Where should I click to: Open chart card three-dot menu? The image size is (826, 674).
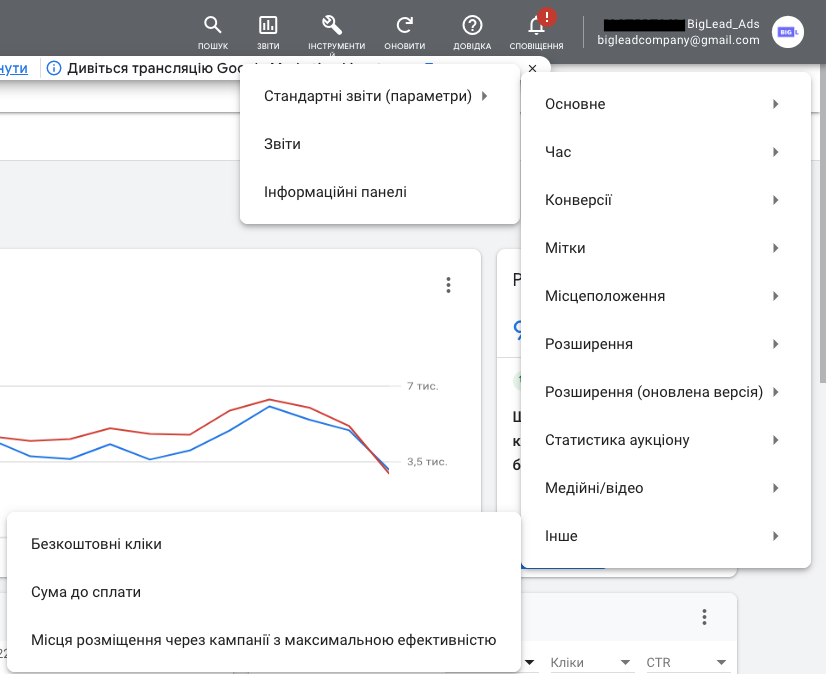(448, 285)
